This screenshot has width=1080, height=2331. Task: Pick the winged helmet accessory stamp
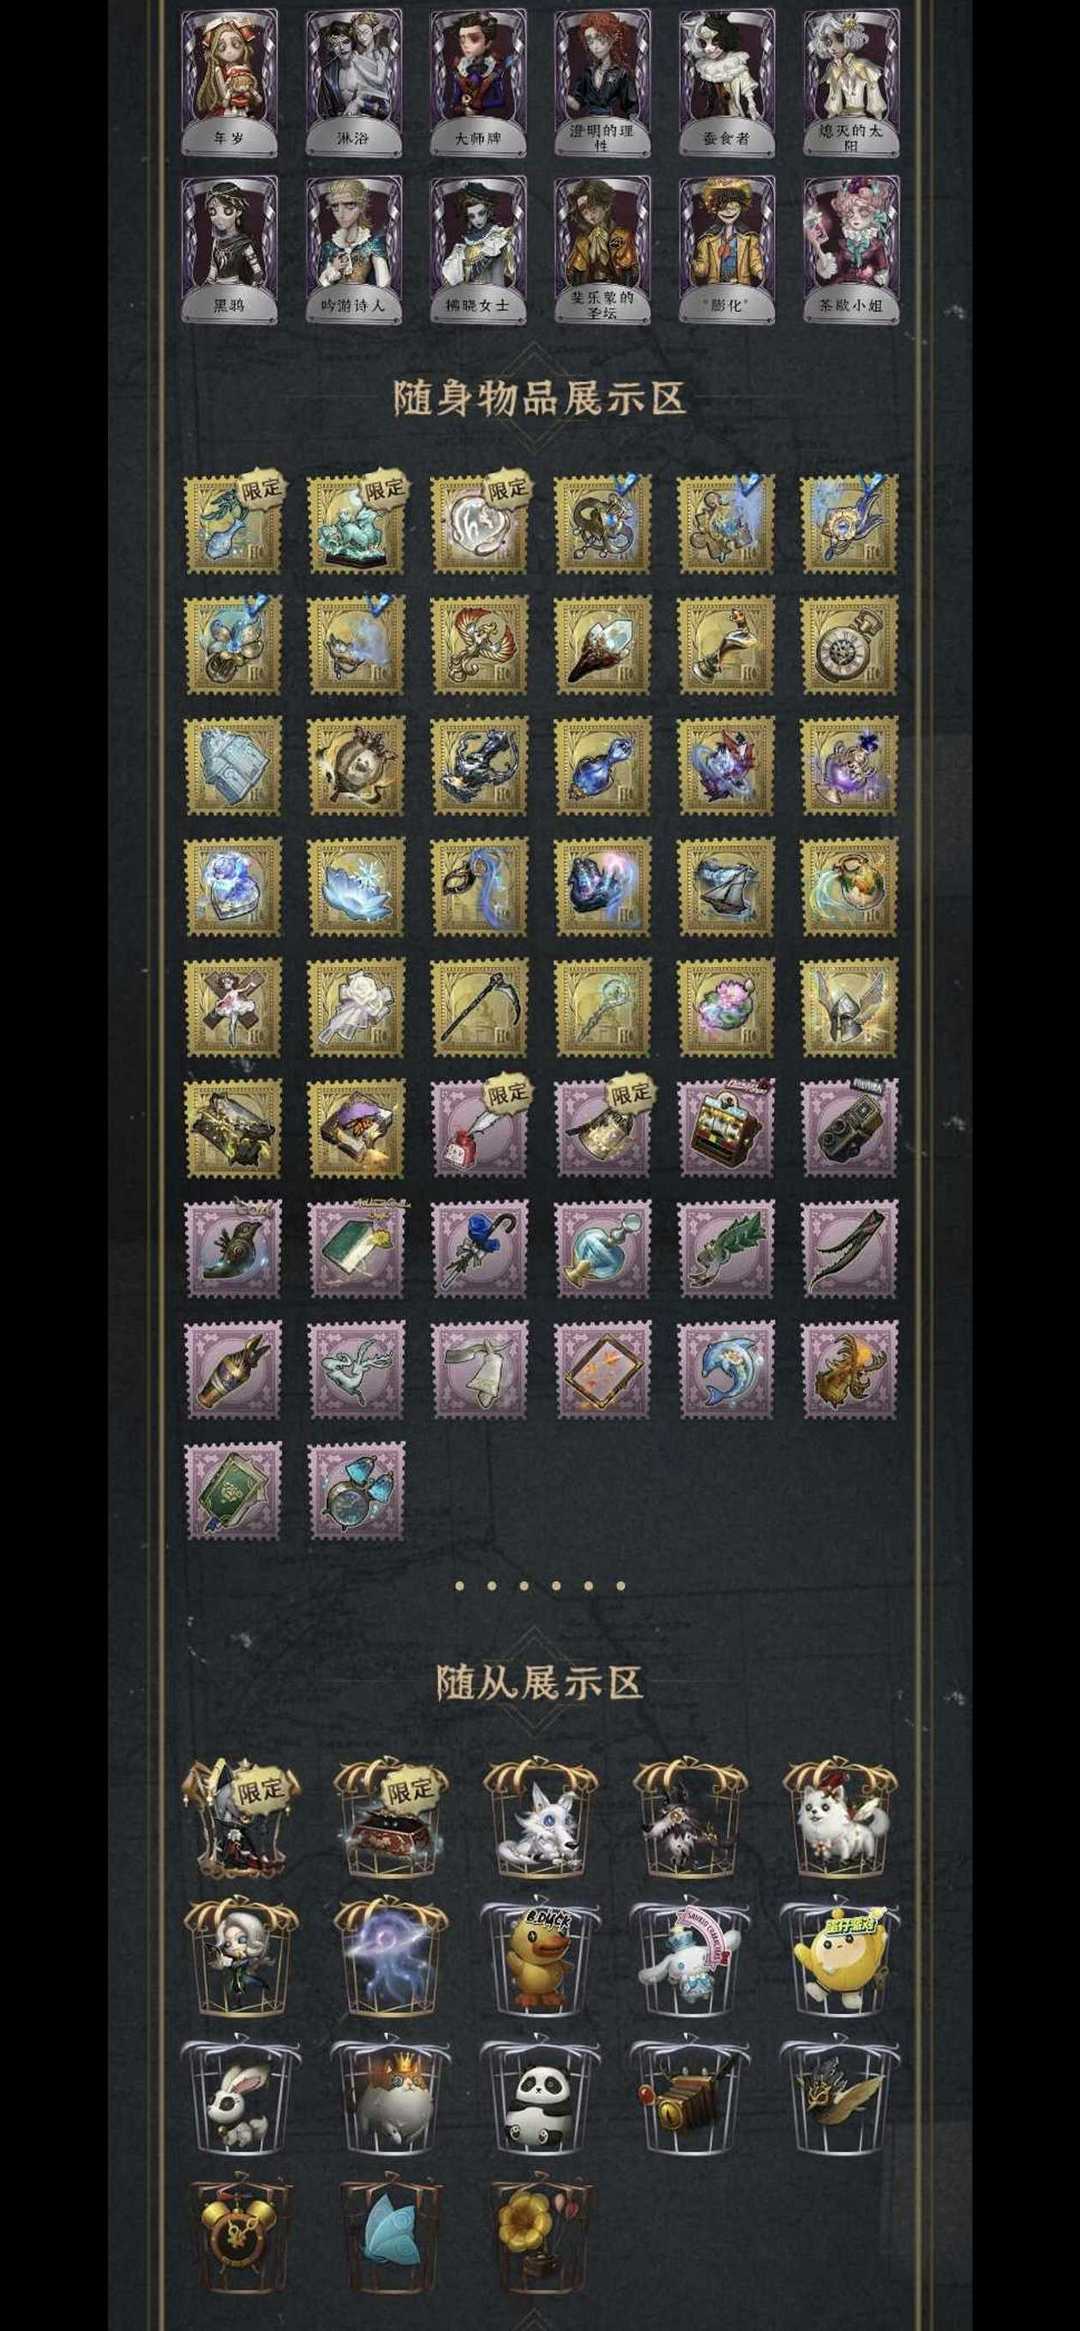tap(849, 1008)
